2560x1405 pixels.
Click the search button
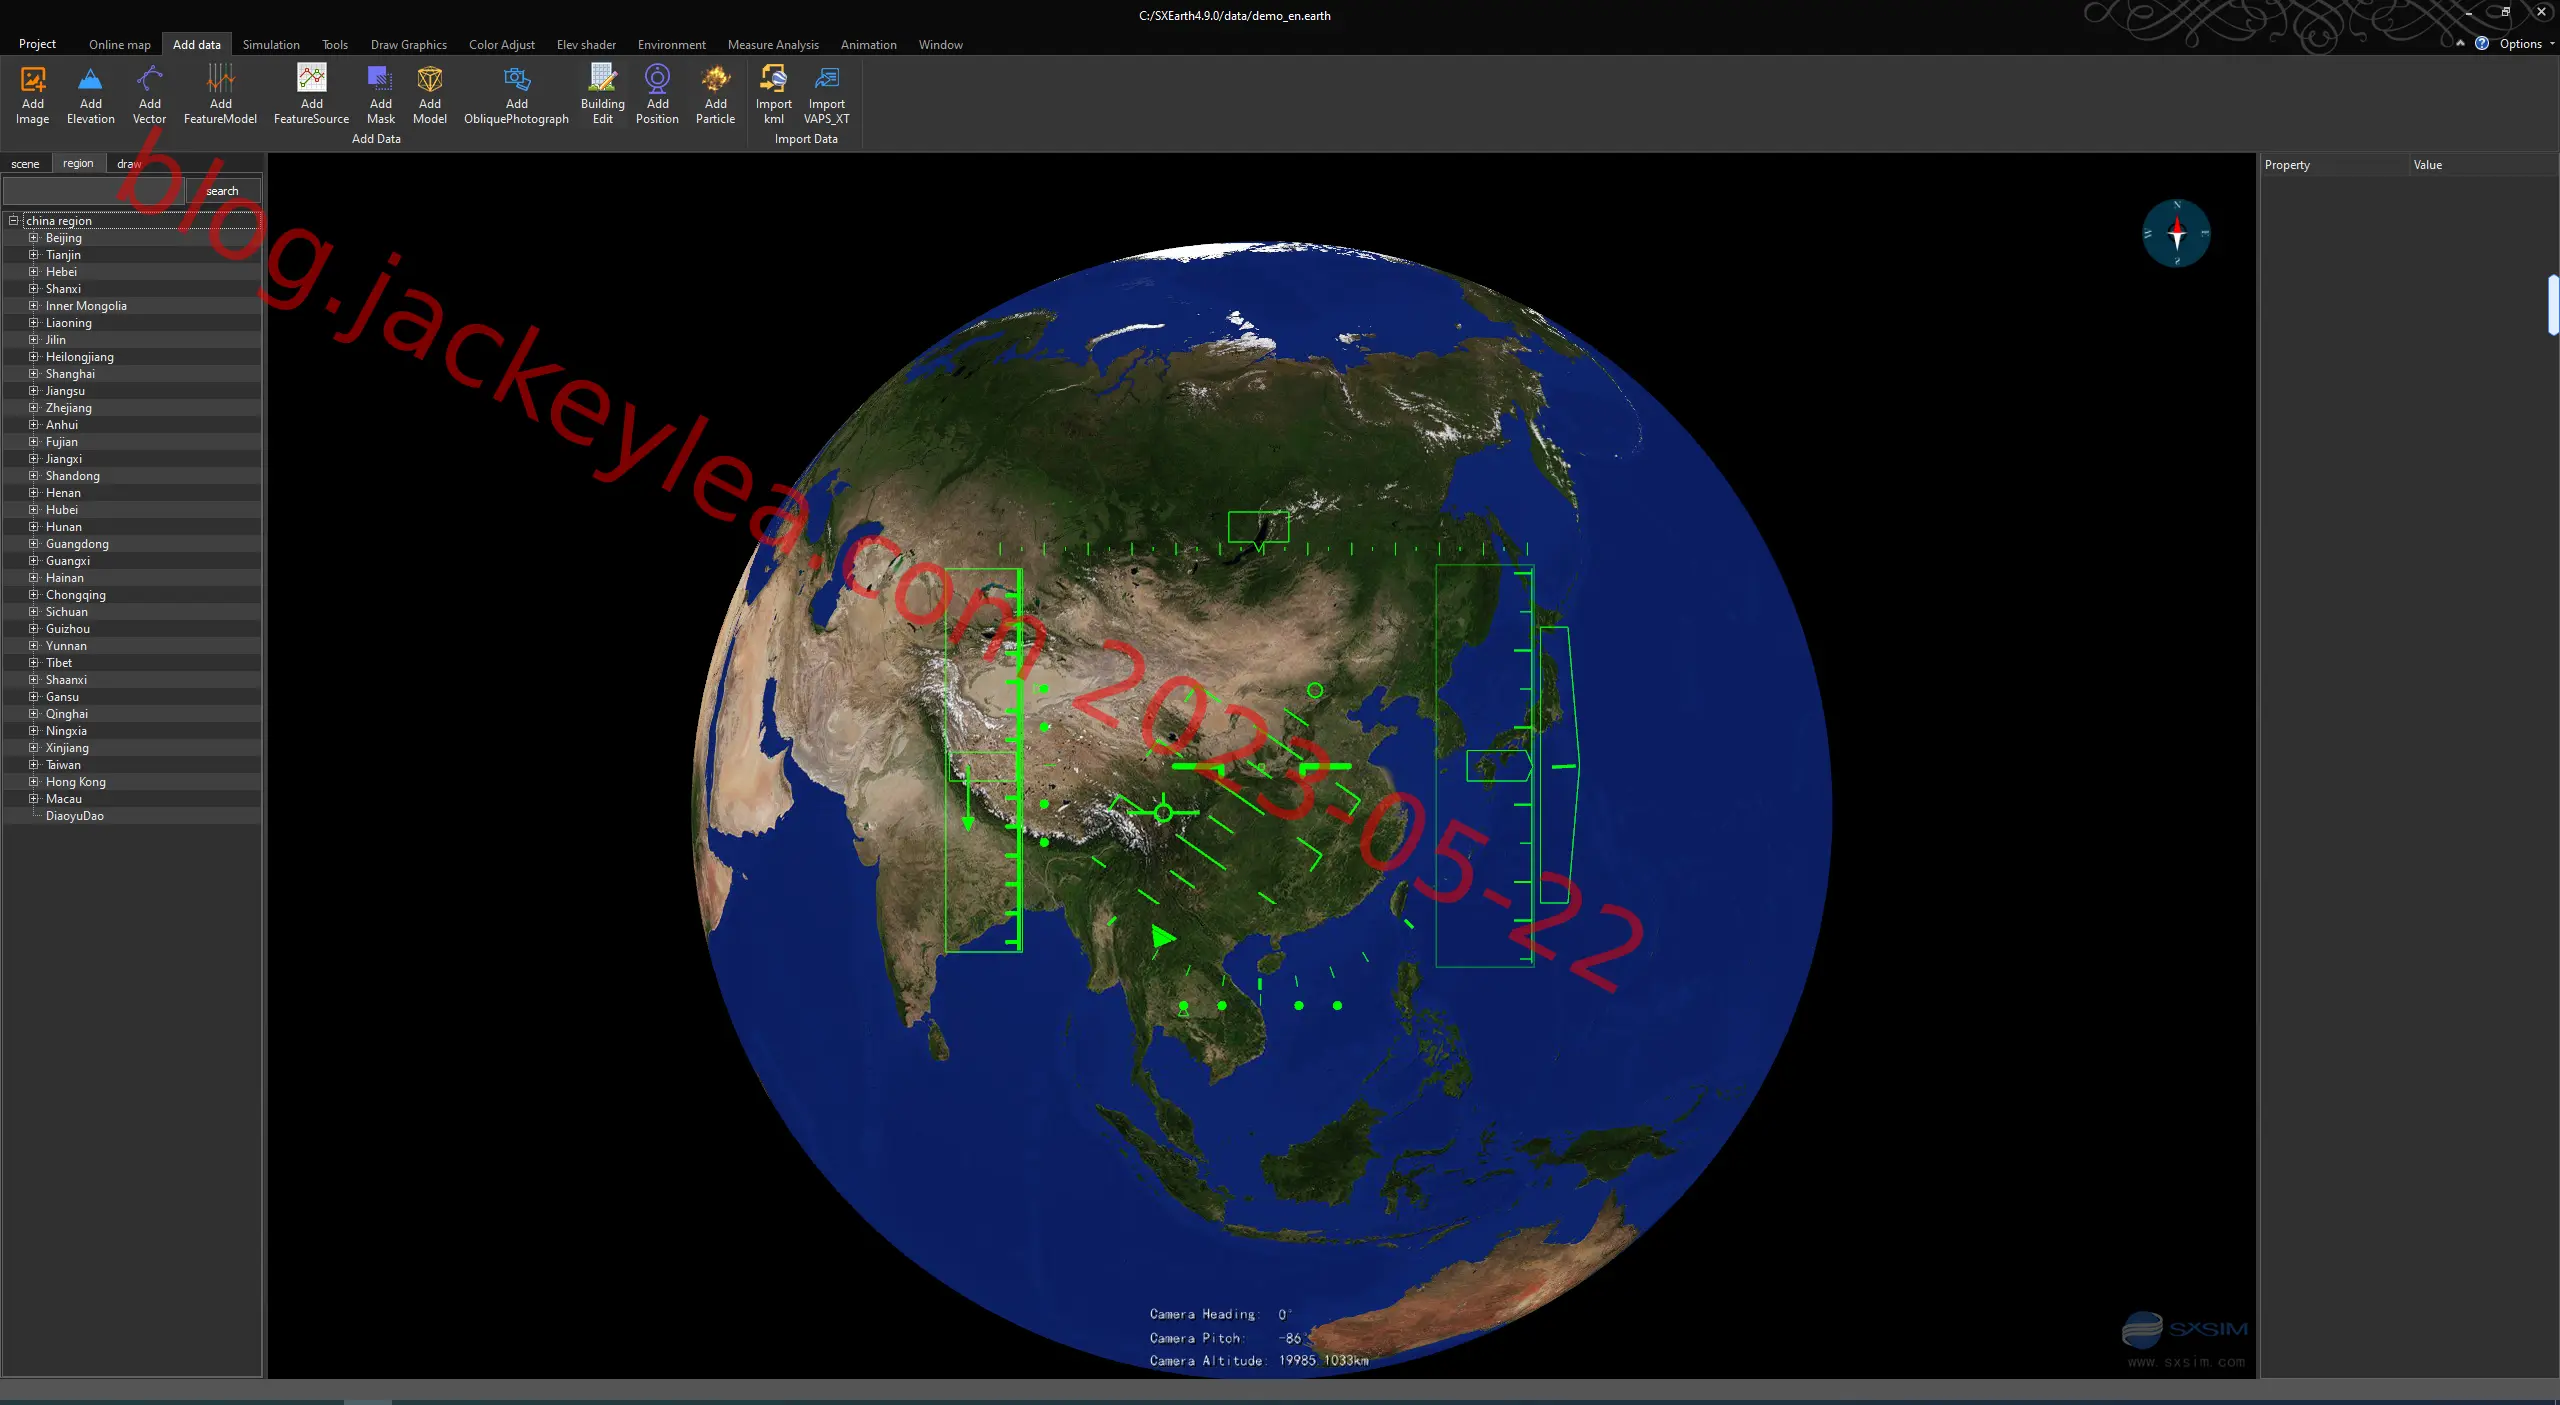click(222, 190)
